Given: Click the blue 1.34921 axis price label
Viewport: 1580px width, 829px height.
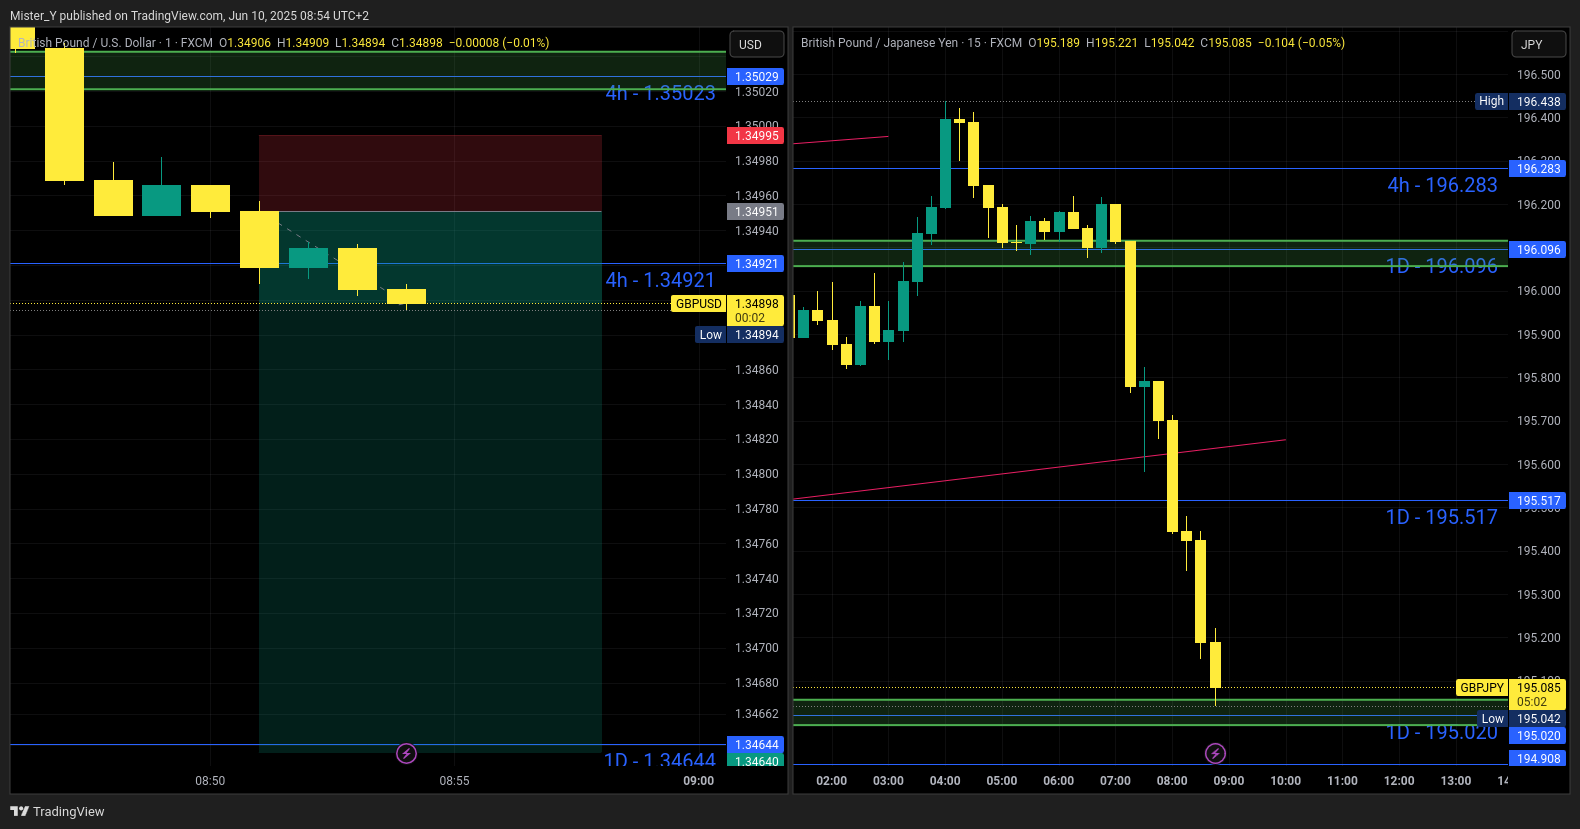Looking at the screenshot, I should click(756, 264).
